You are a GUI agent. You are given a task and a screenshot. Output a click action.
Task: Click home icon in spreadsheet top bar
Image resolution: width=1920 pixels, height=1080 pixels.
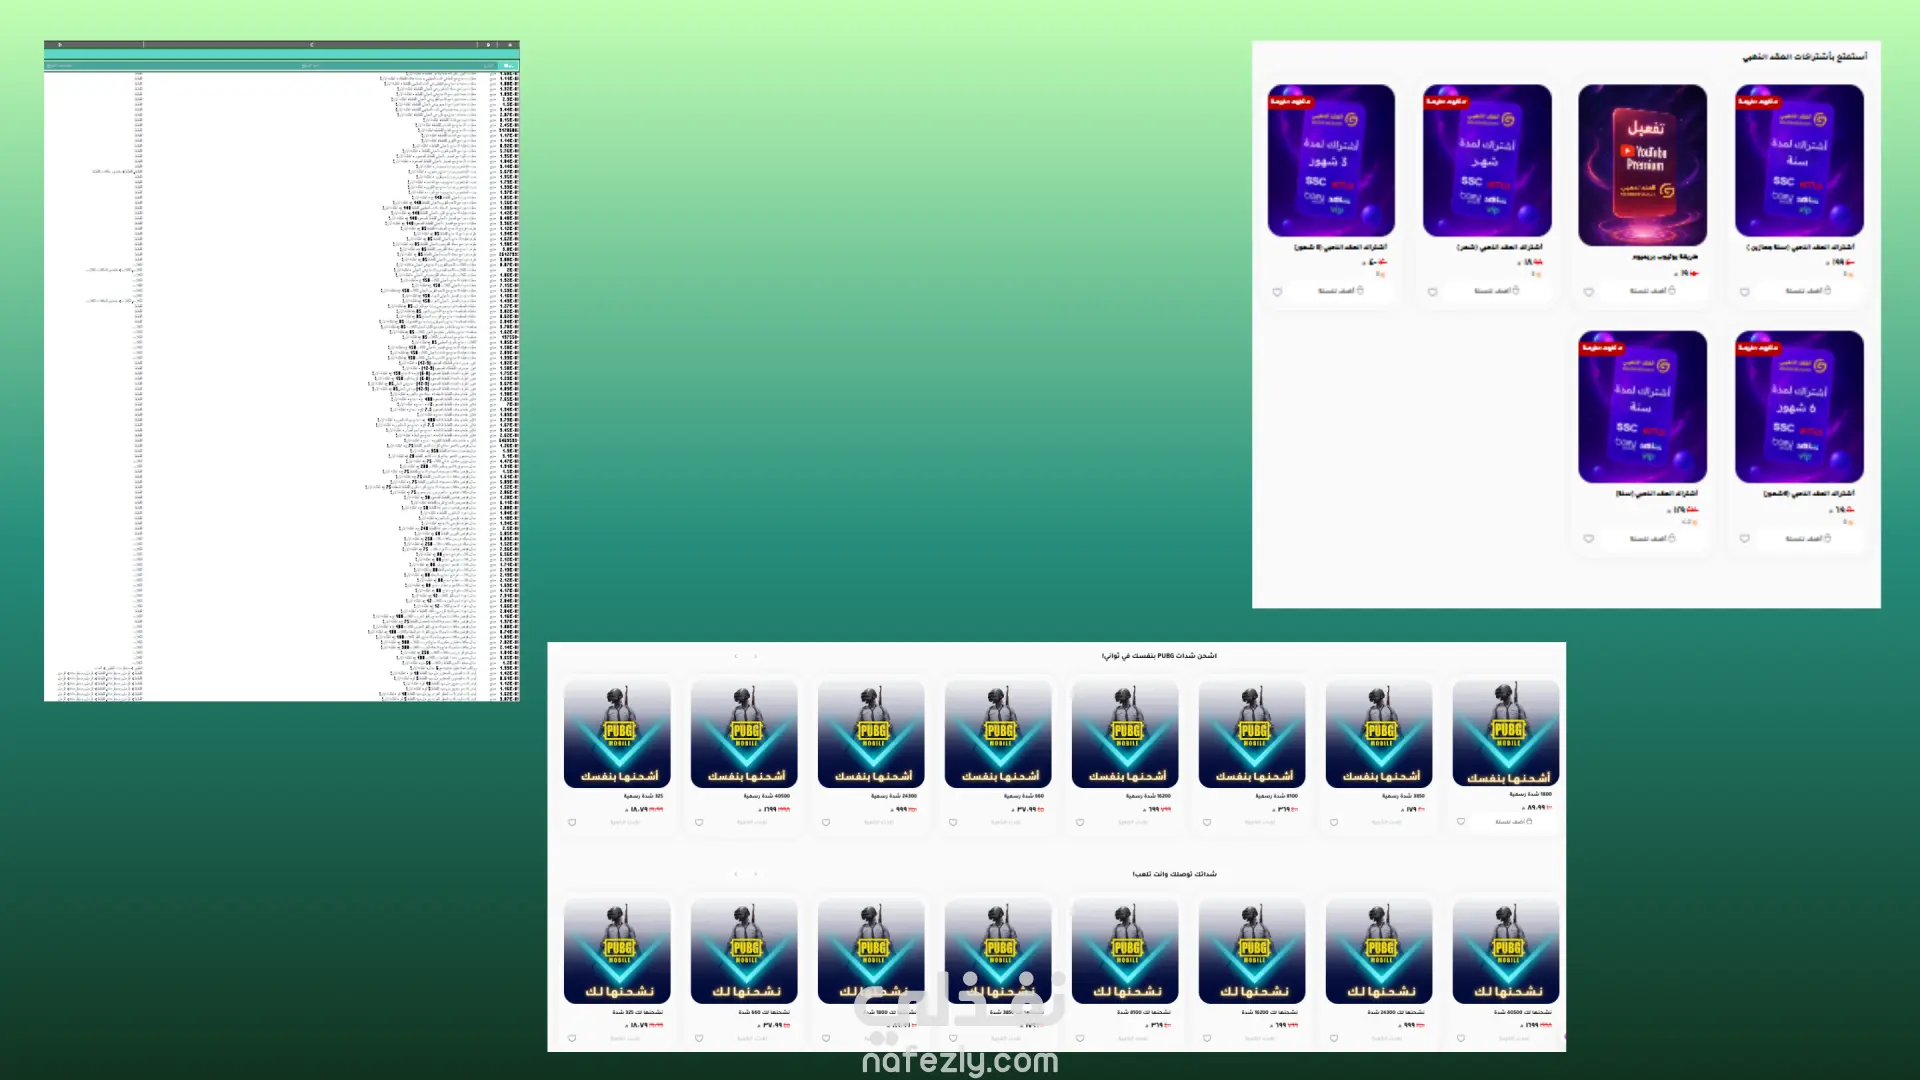pyautogui.click(x=510, y=45)
